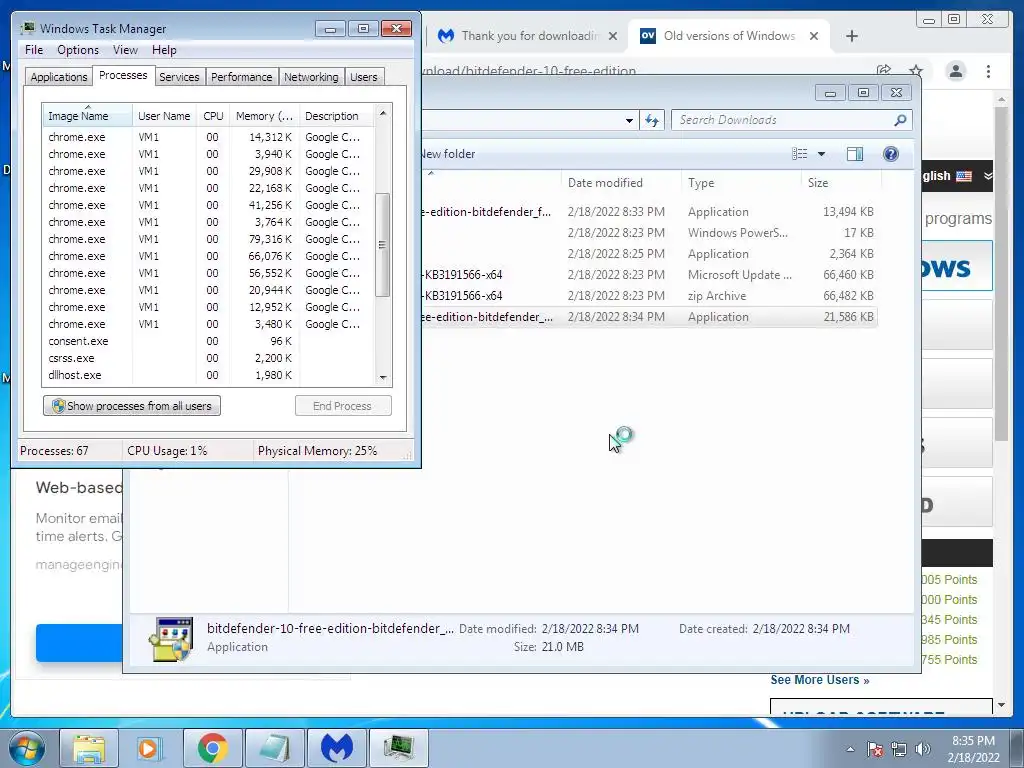Open more view options dropdown arrow
1024x768 pixels.
pyautogui.click(x=822, y=154)
